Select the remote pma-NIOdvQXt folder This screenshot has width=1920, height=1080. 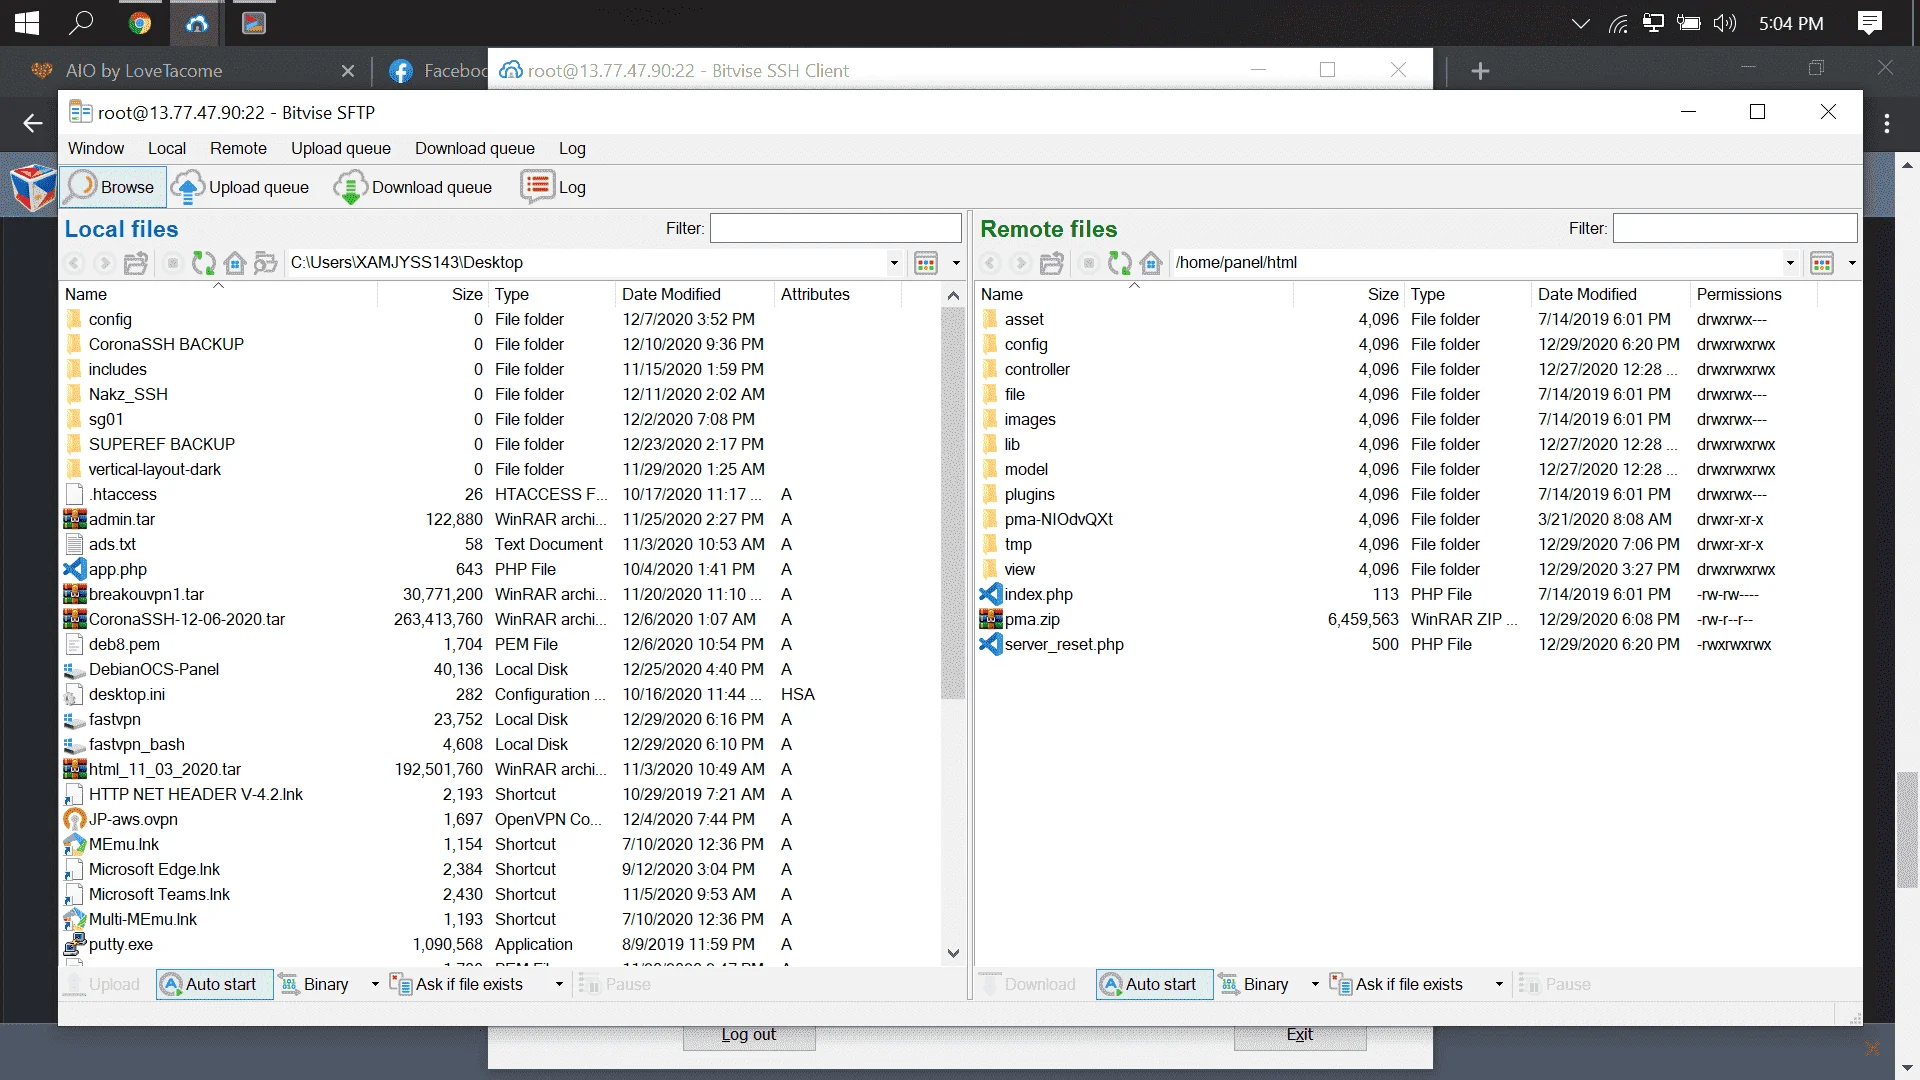[1058, 519]
